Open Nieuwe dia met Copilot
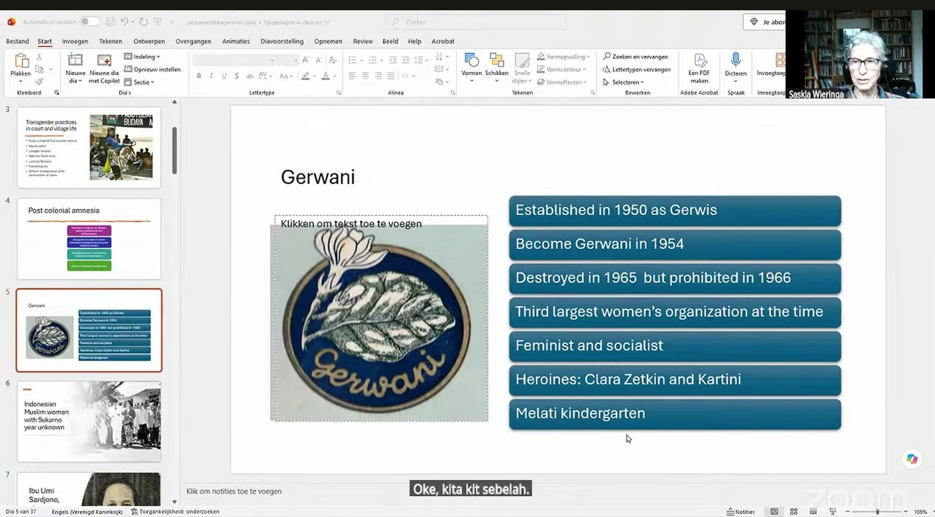Image resolution: width=935 pixels, height=517 pixels. click(104, 69)
